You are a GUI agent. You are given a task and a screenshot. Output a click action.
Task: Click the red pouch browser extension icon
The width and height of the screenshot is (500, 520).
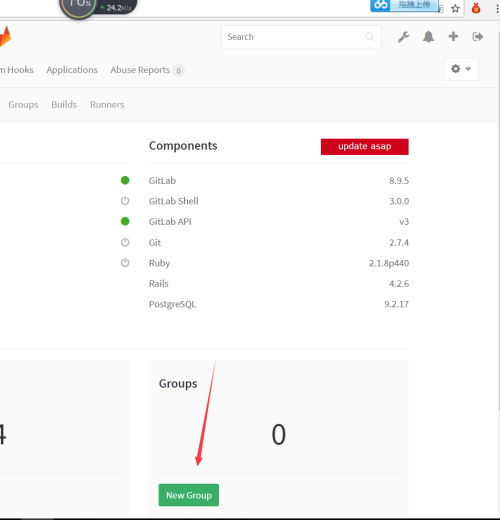476,8
